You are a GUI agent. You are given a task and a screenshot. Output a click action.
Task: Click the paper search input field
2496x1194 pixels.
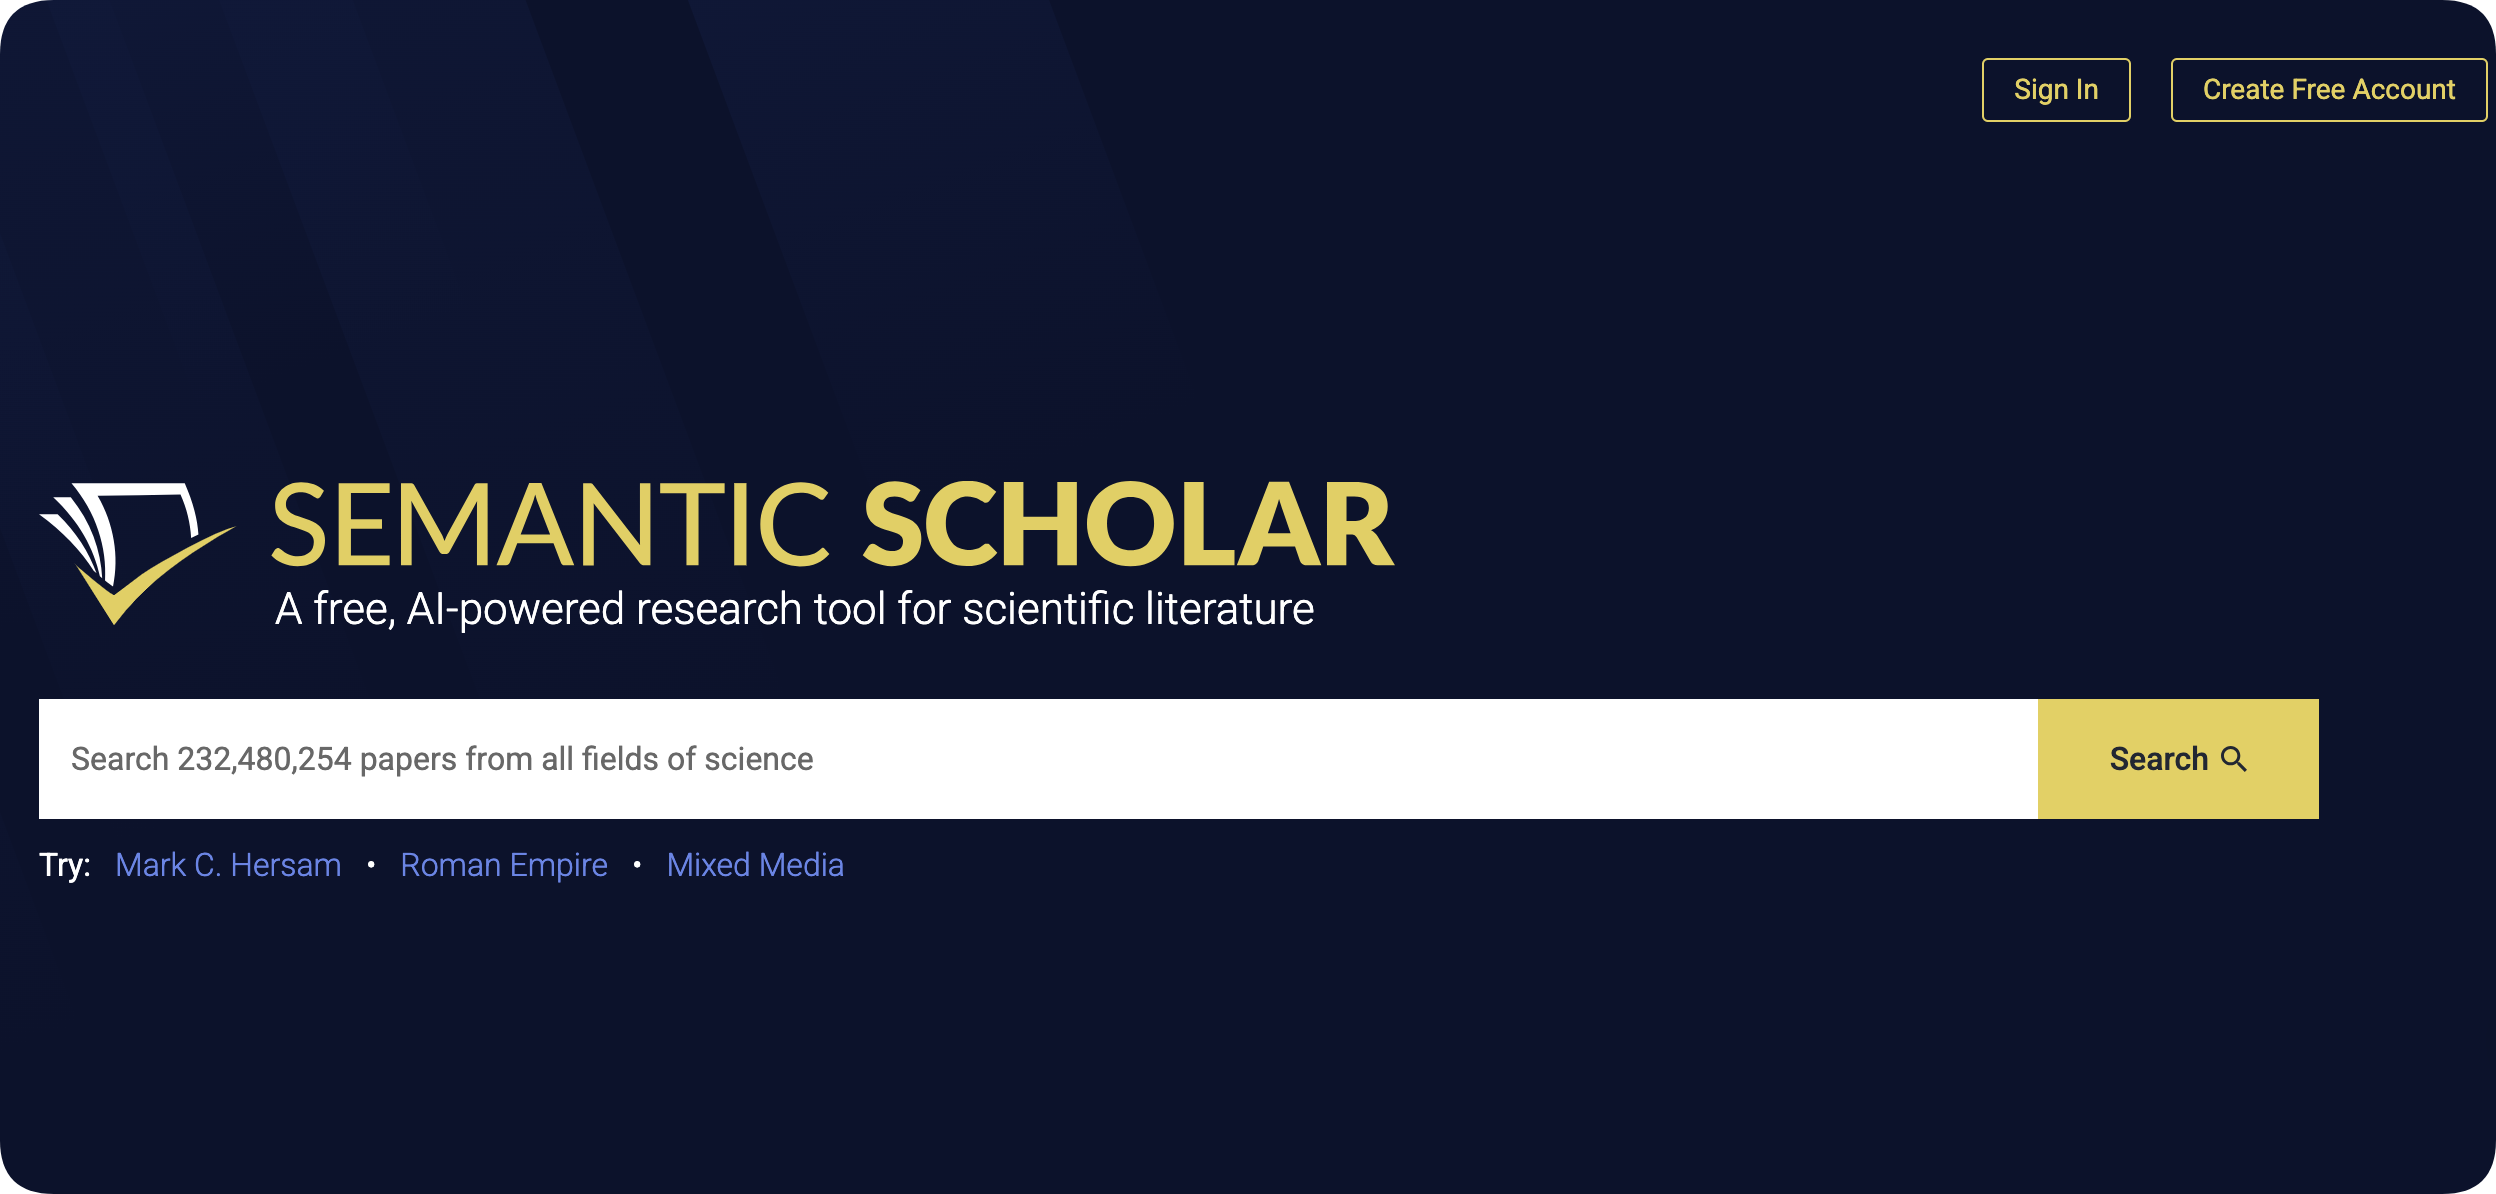1000,758
